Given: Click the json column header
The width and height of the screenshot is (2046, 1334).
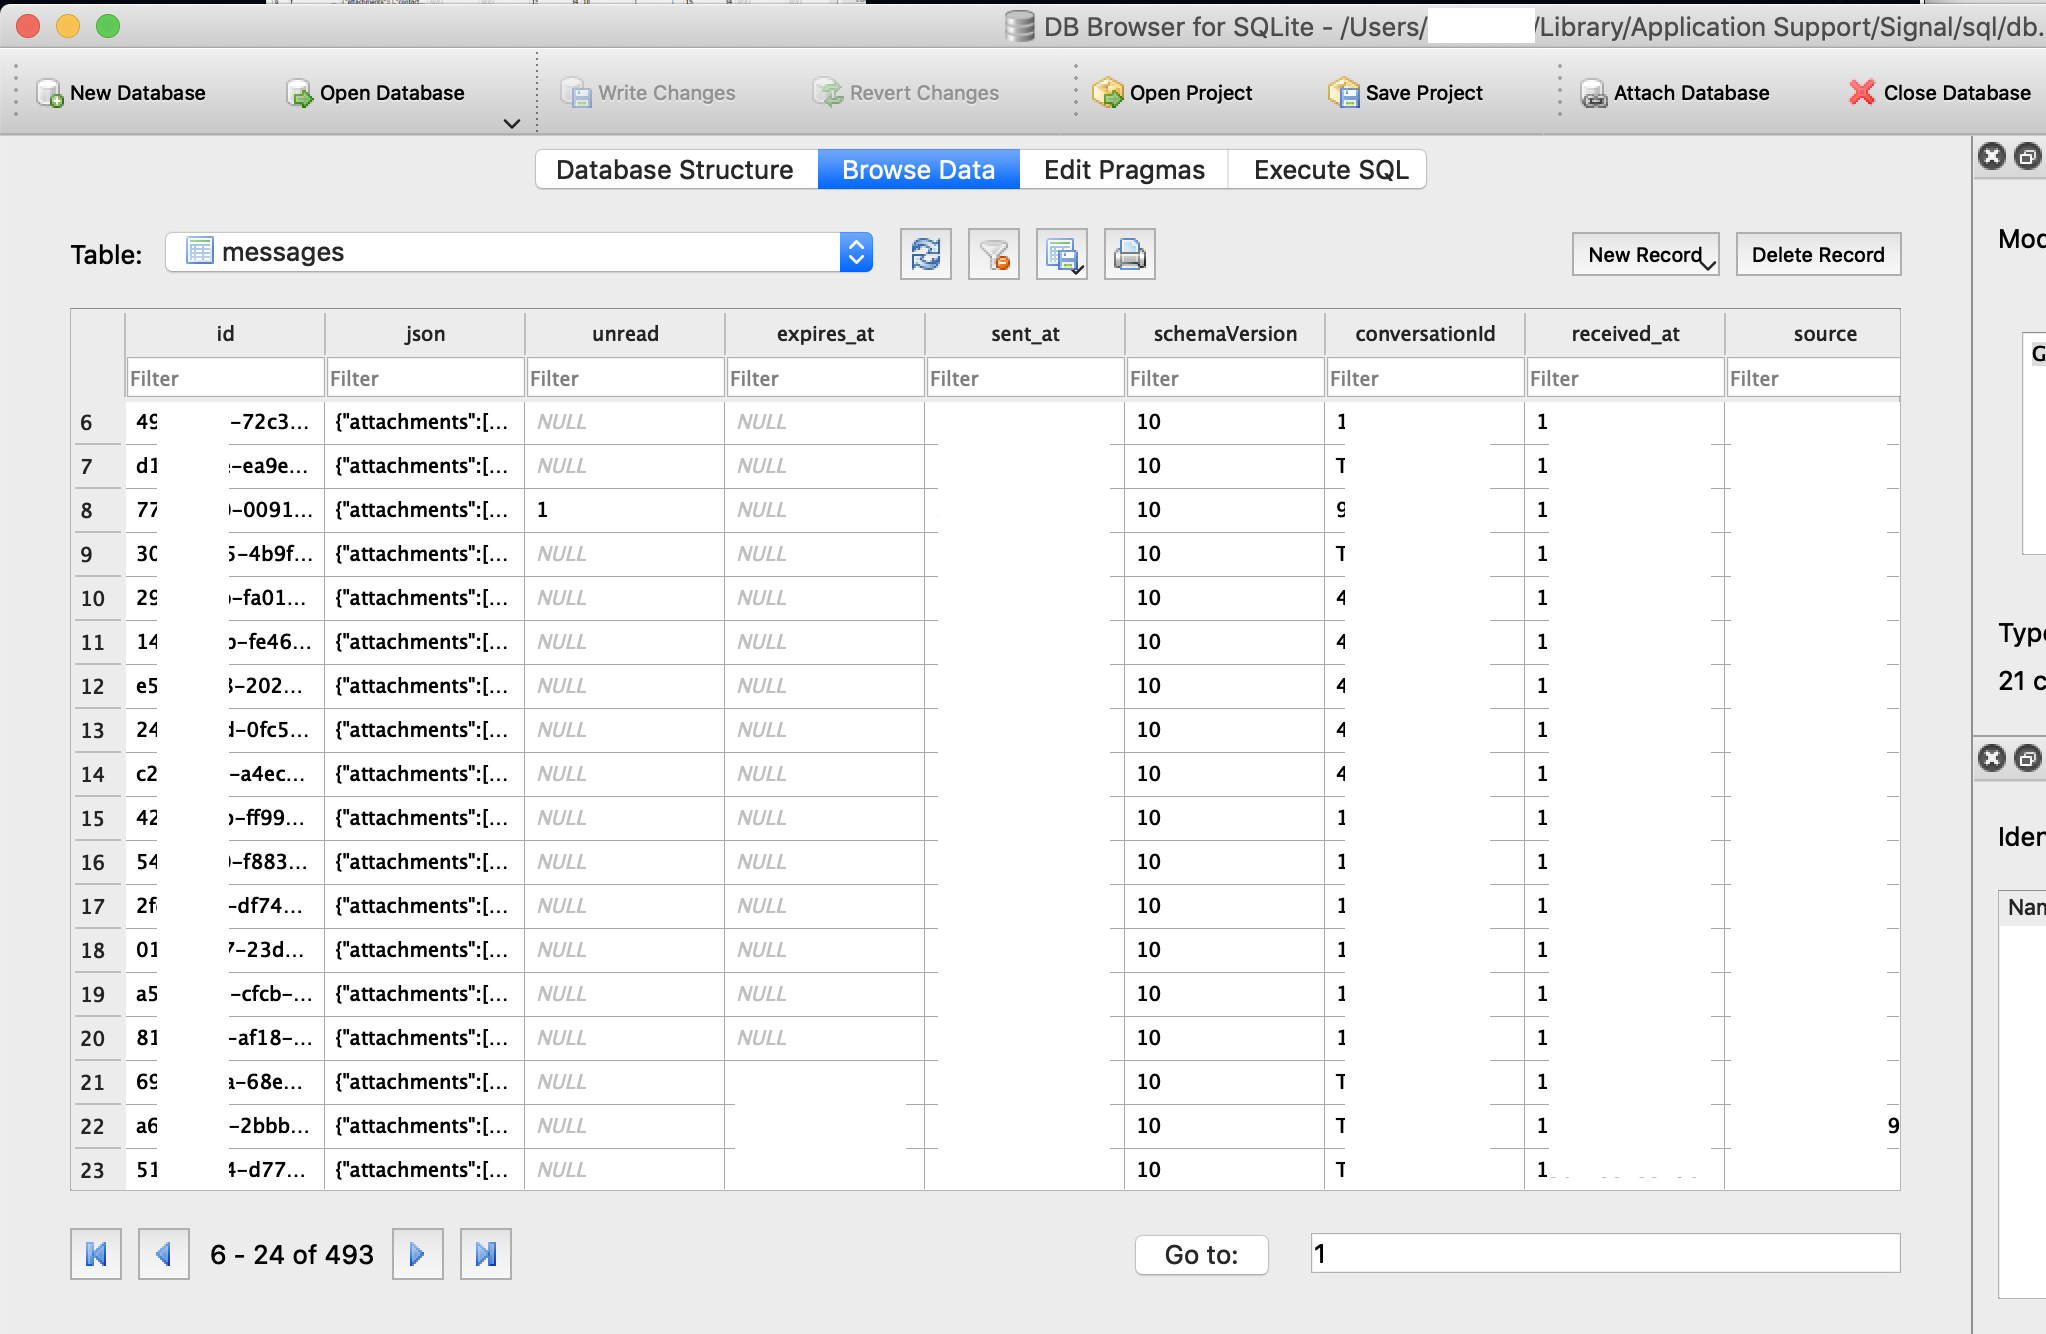Looking at the screenshot, I should tap(425, 334).
